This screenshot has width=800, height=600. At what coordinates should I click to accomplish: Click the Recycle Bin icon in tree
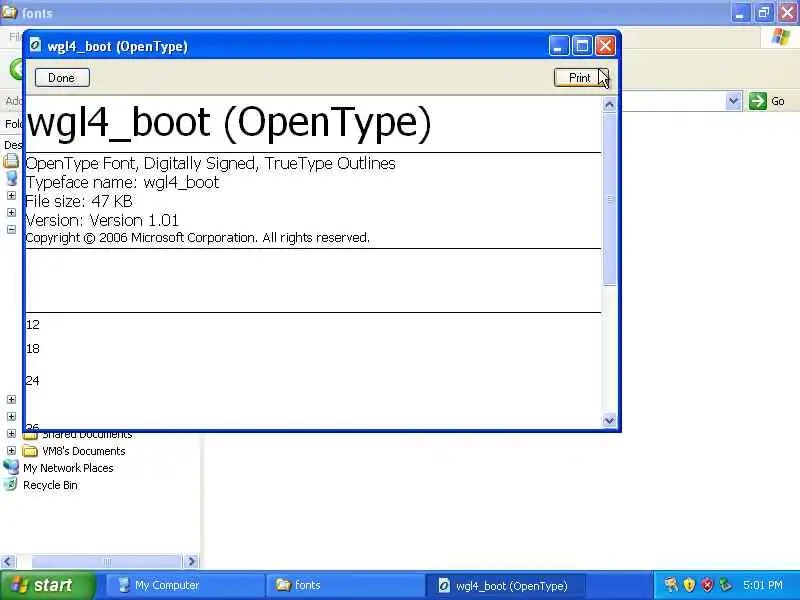10,485
